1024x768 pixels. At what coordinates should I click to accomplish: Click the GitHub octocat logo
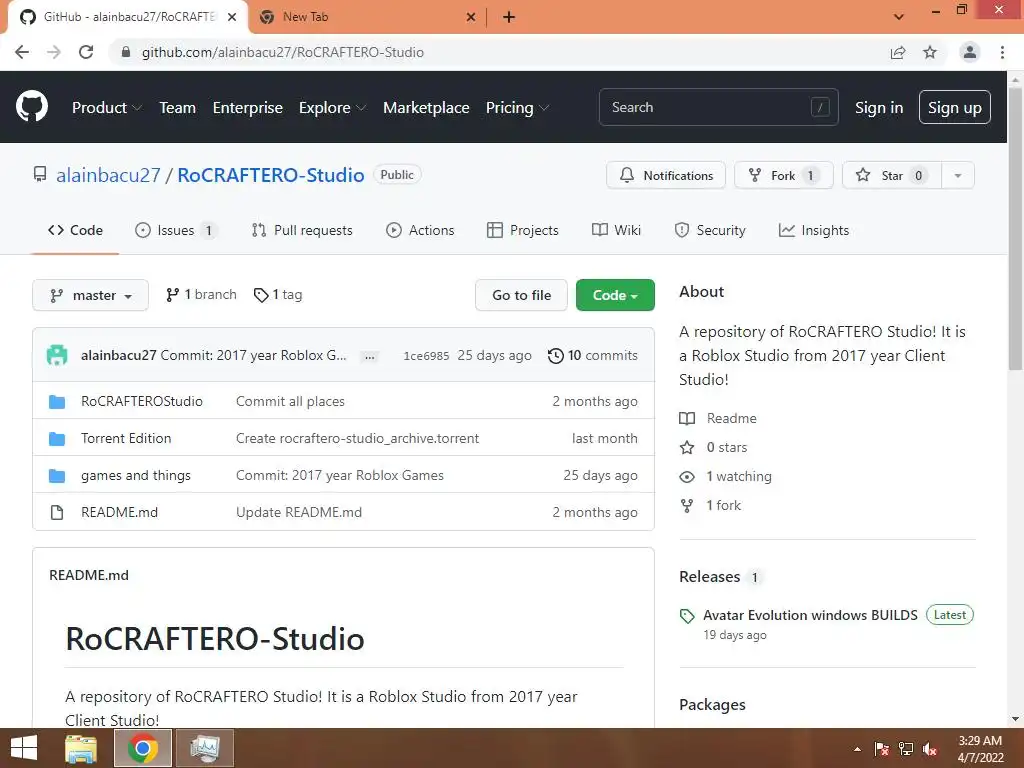(x=31, y=107)
